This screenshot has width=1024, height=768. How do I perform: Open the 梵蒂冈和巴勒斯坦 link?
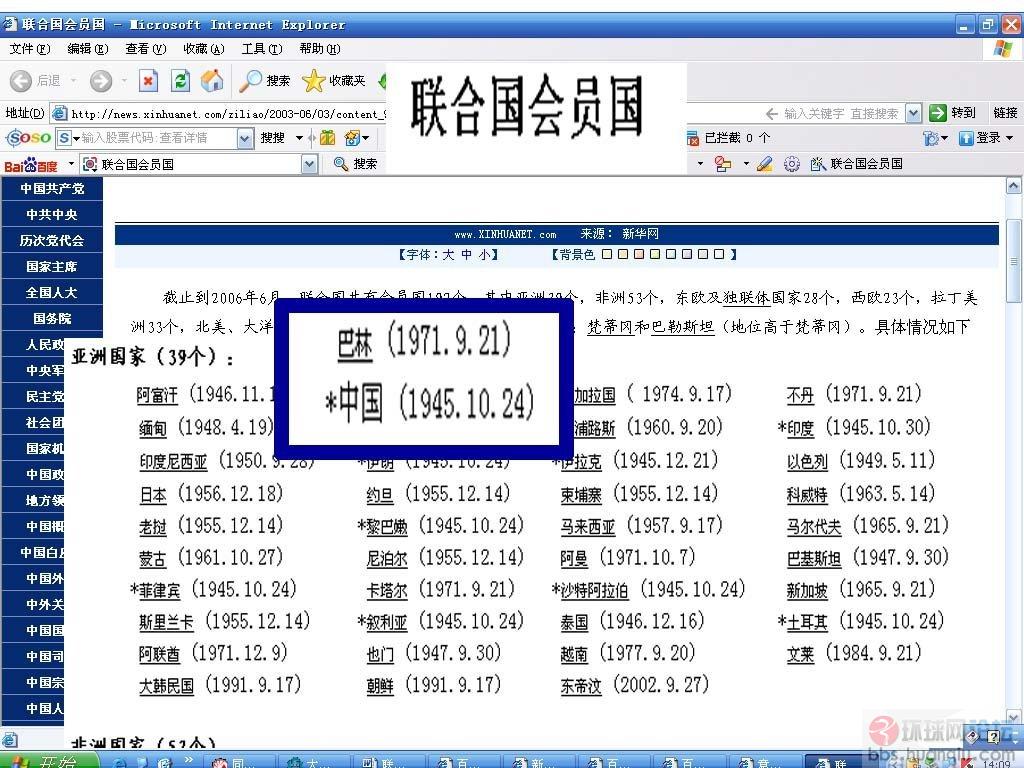coord(650,327)
